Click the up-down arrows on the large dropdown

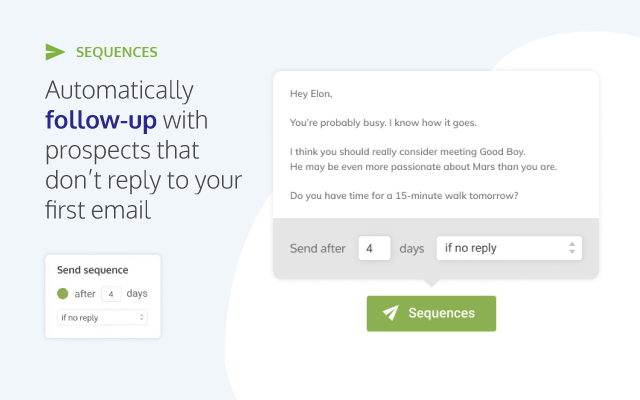[x=571, y=248]
